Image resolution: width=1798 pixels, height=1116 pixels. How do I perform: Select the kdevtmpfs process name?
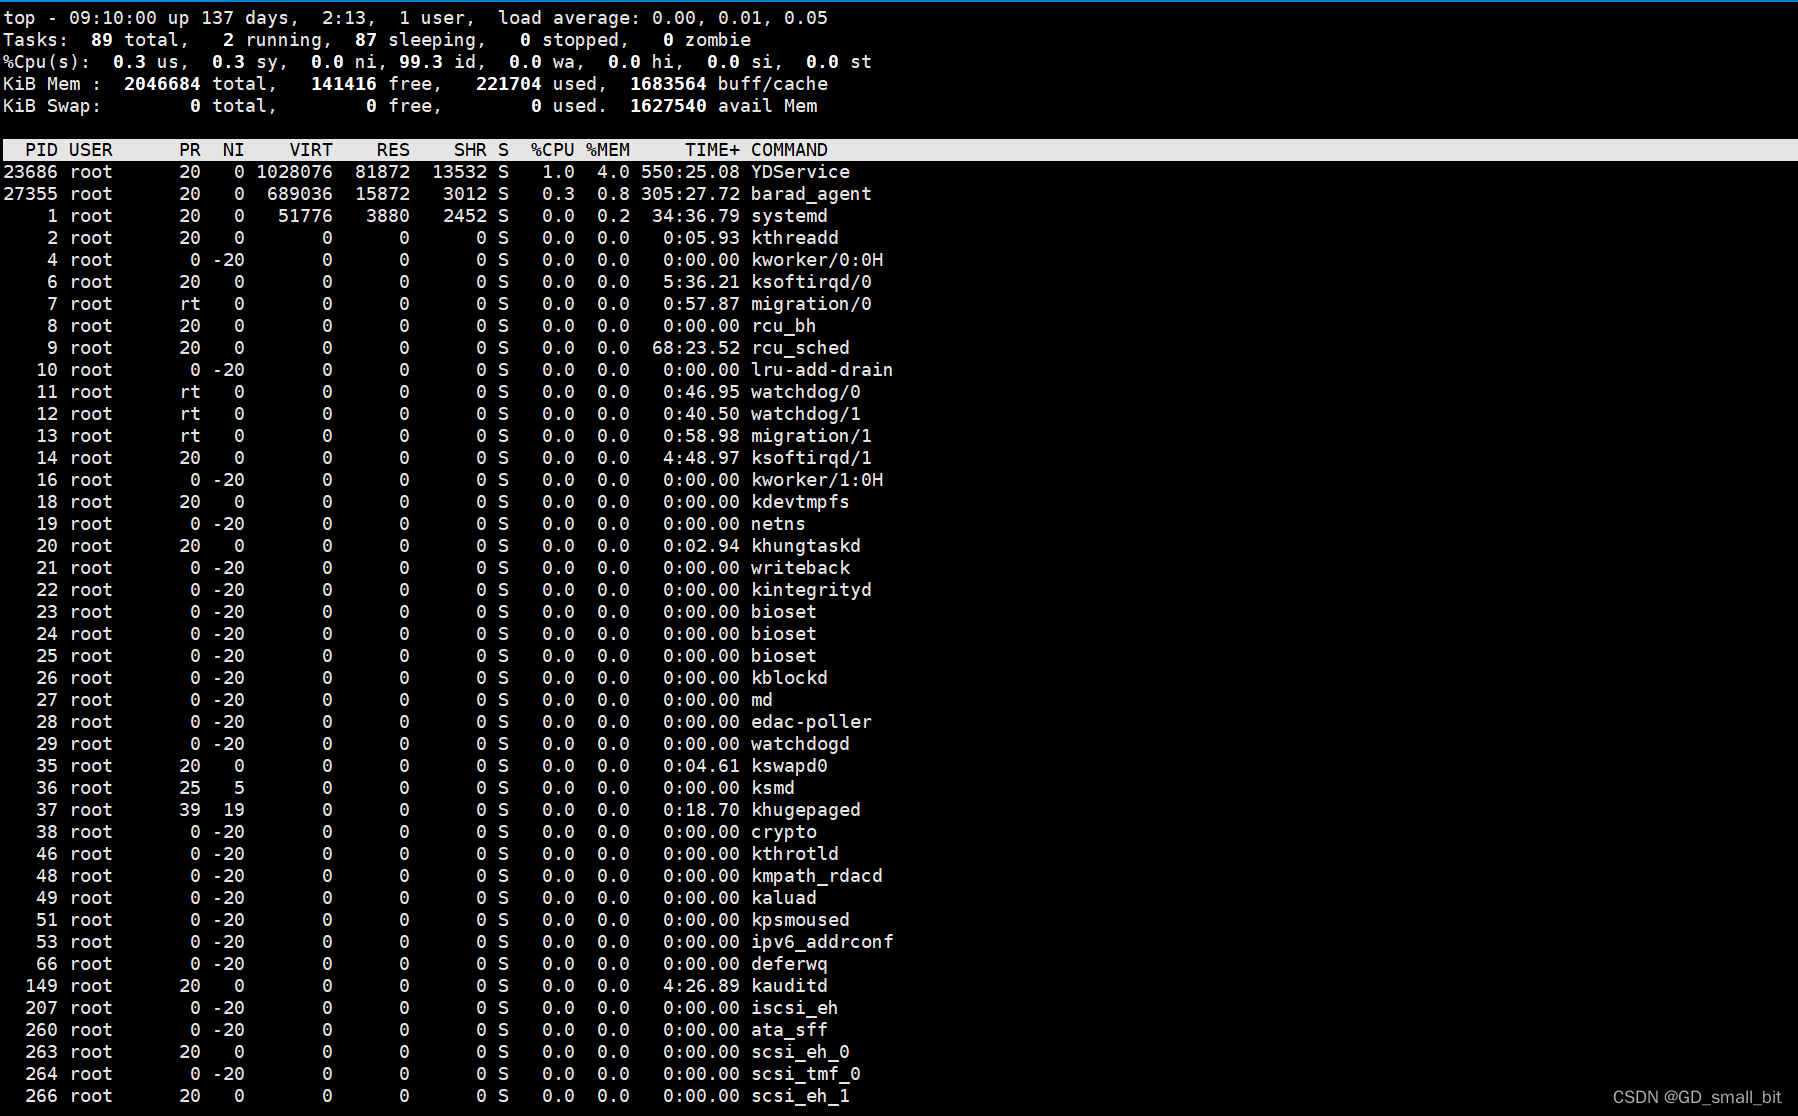click(x=800, y=502)
